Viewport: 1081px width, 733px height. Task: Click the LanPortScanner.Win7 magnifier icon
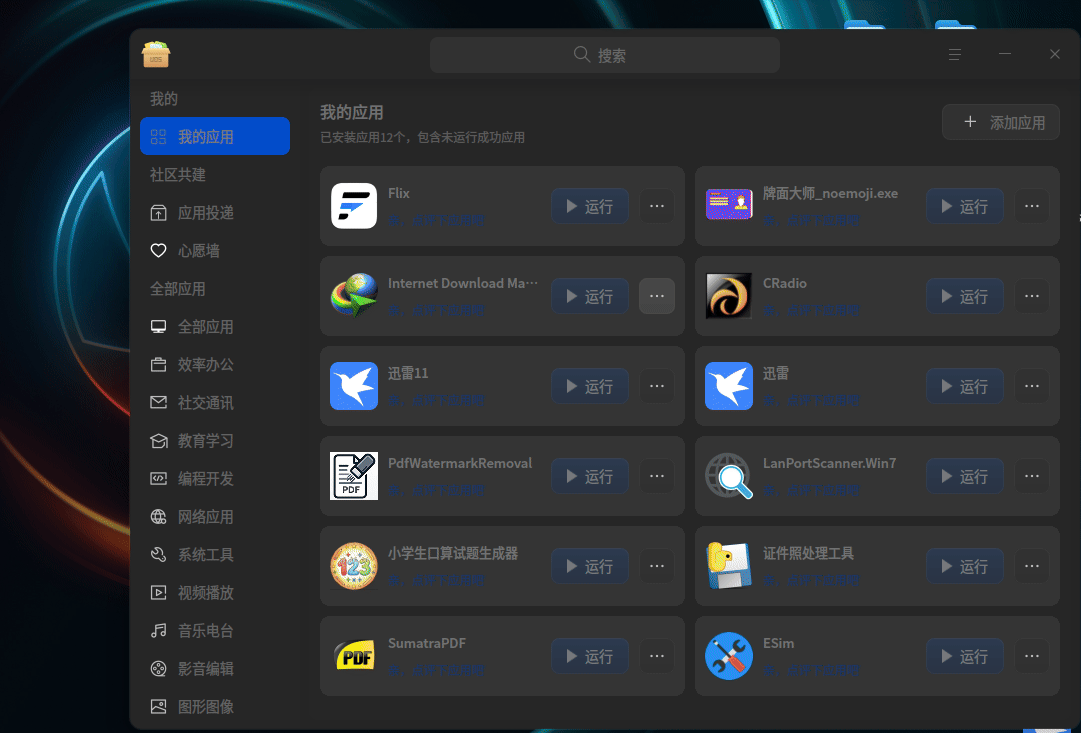[x=729, y=476]
